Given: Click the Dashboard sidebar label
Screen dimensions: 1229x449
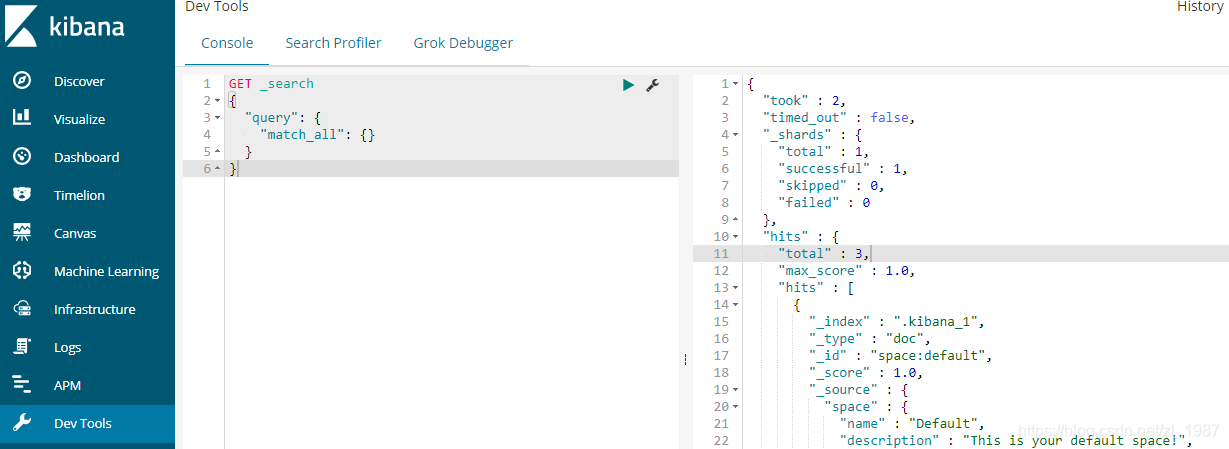Looking at the screenshot, I should click(x=86, y=157).
